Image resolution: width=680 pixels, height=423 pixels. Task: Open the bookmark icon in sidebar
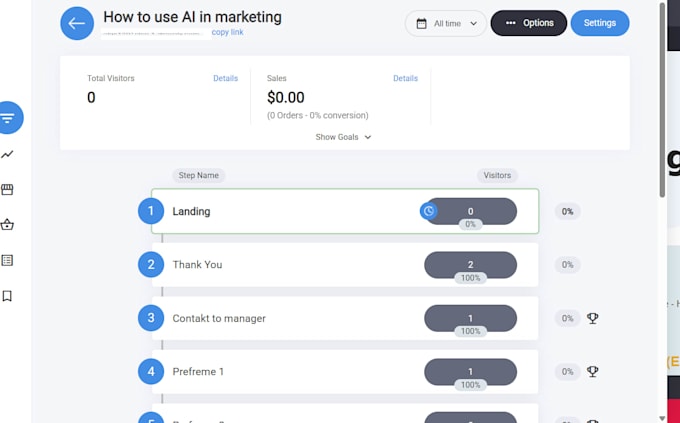click(7, 296)
